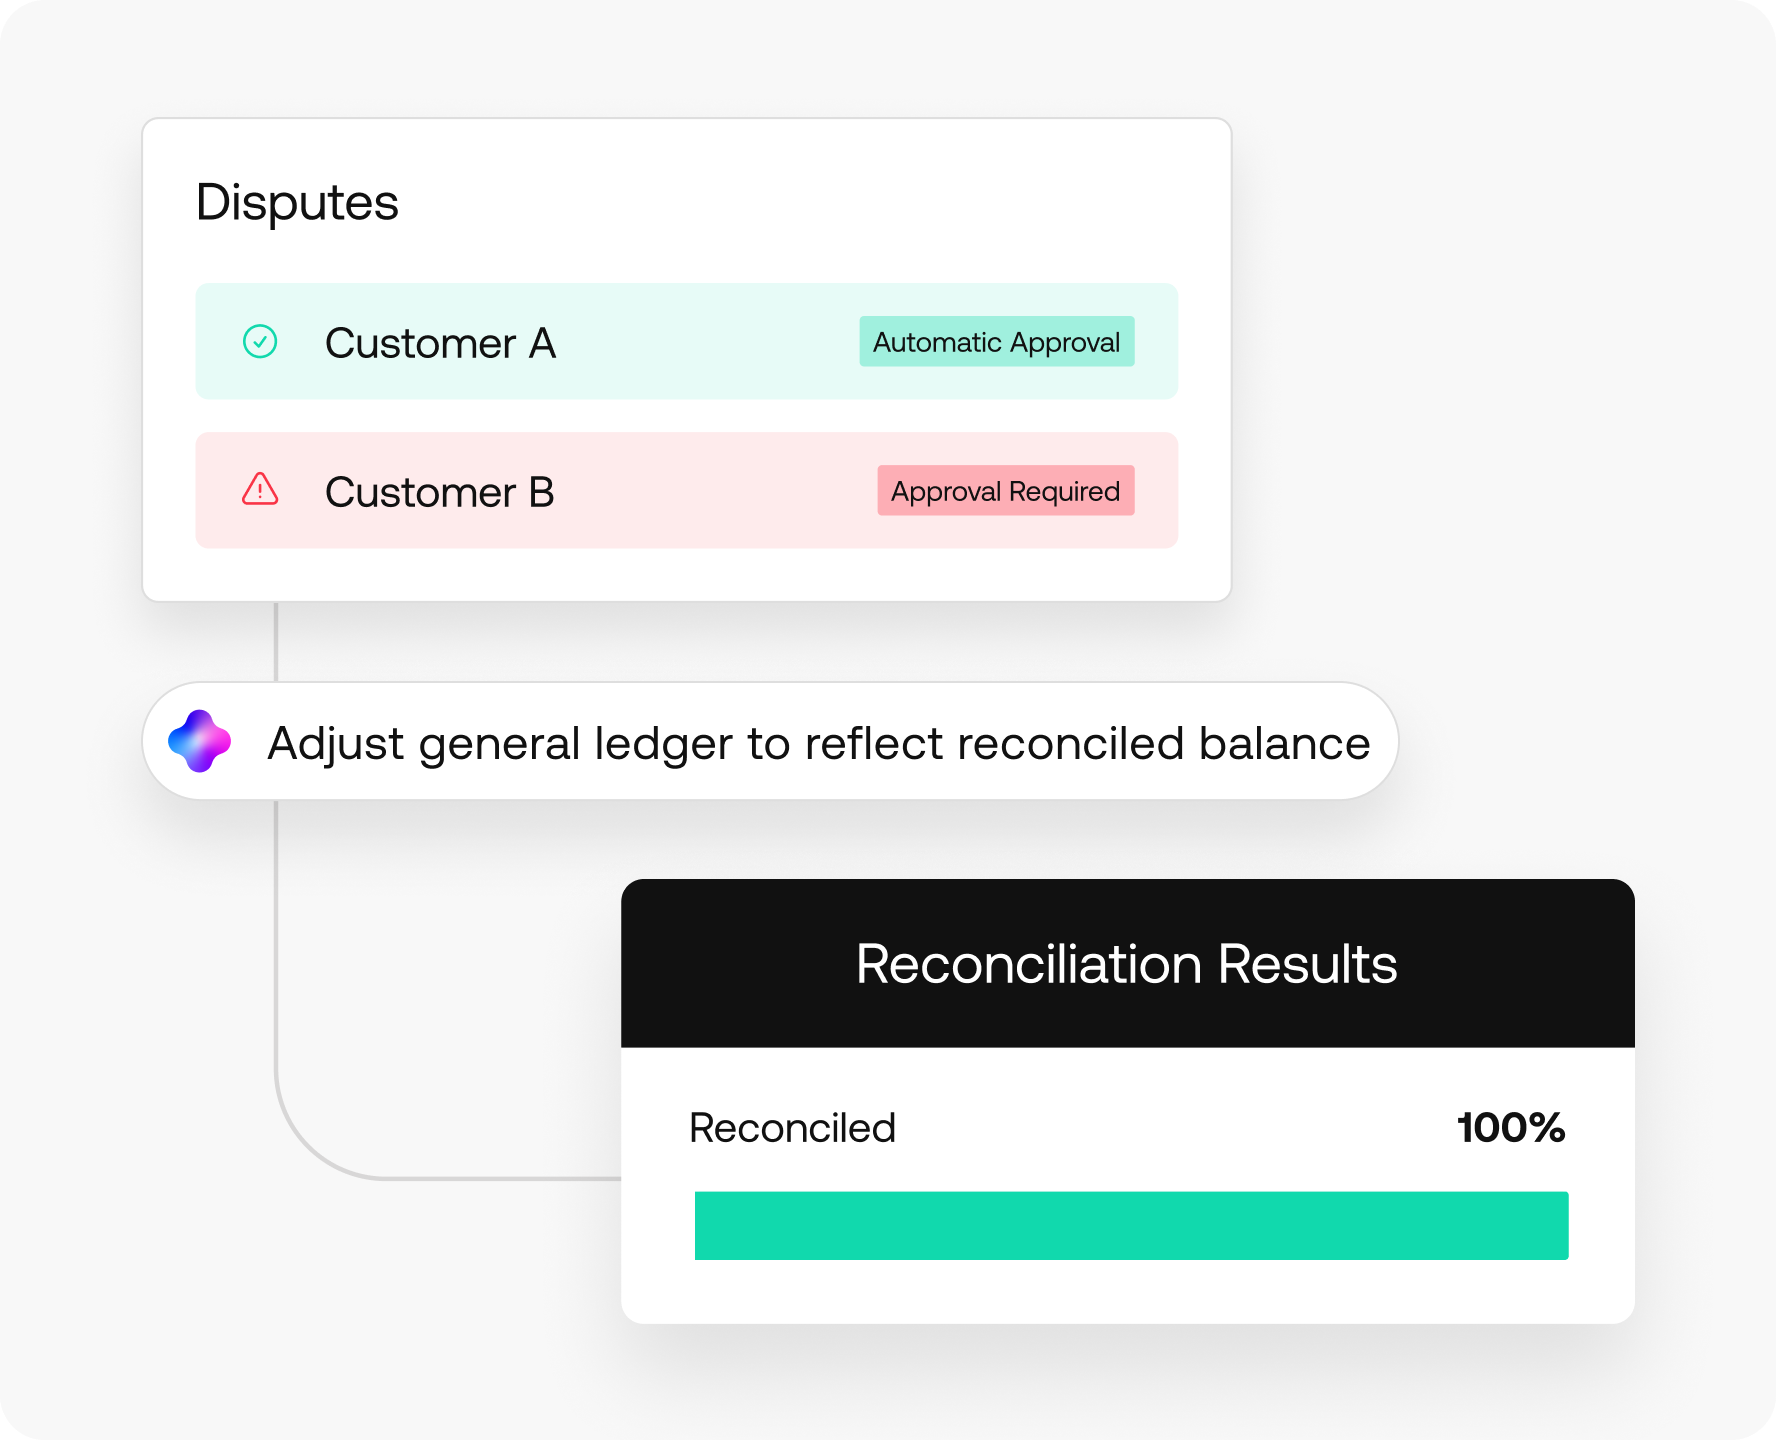Click the 100% reconciled value
The width and height of the screenshot is (1776, 1440).
pyautogui.click(x=1510, y=1128)
